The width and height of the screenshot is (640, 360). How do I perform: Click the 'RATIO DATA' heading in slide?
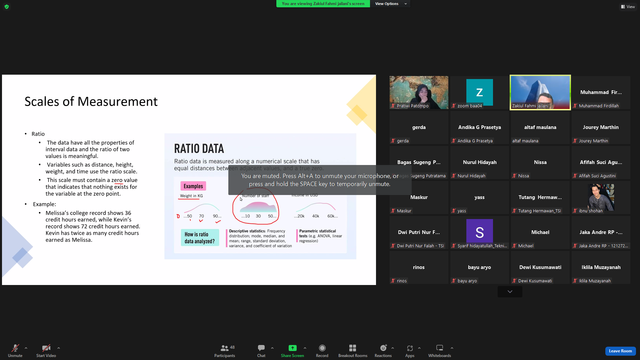pyautogui.click(x=199, y=148)
